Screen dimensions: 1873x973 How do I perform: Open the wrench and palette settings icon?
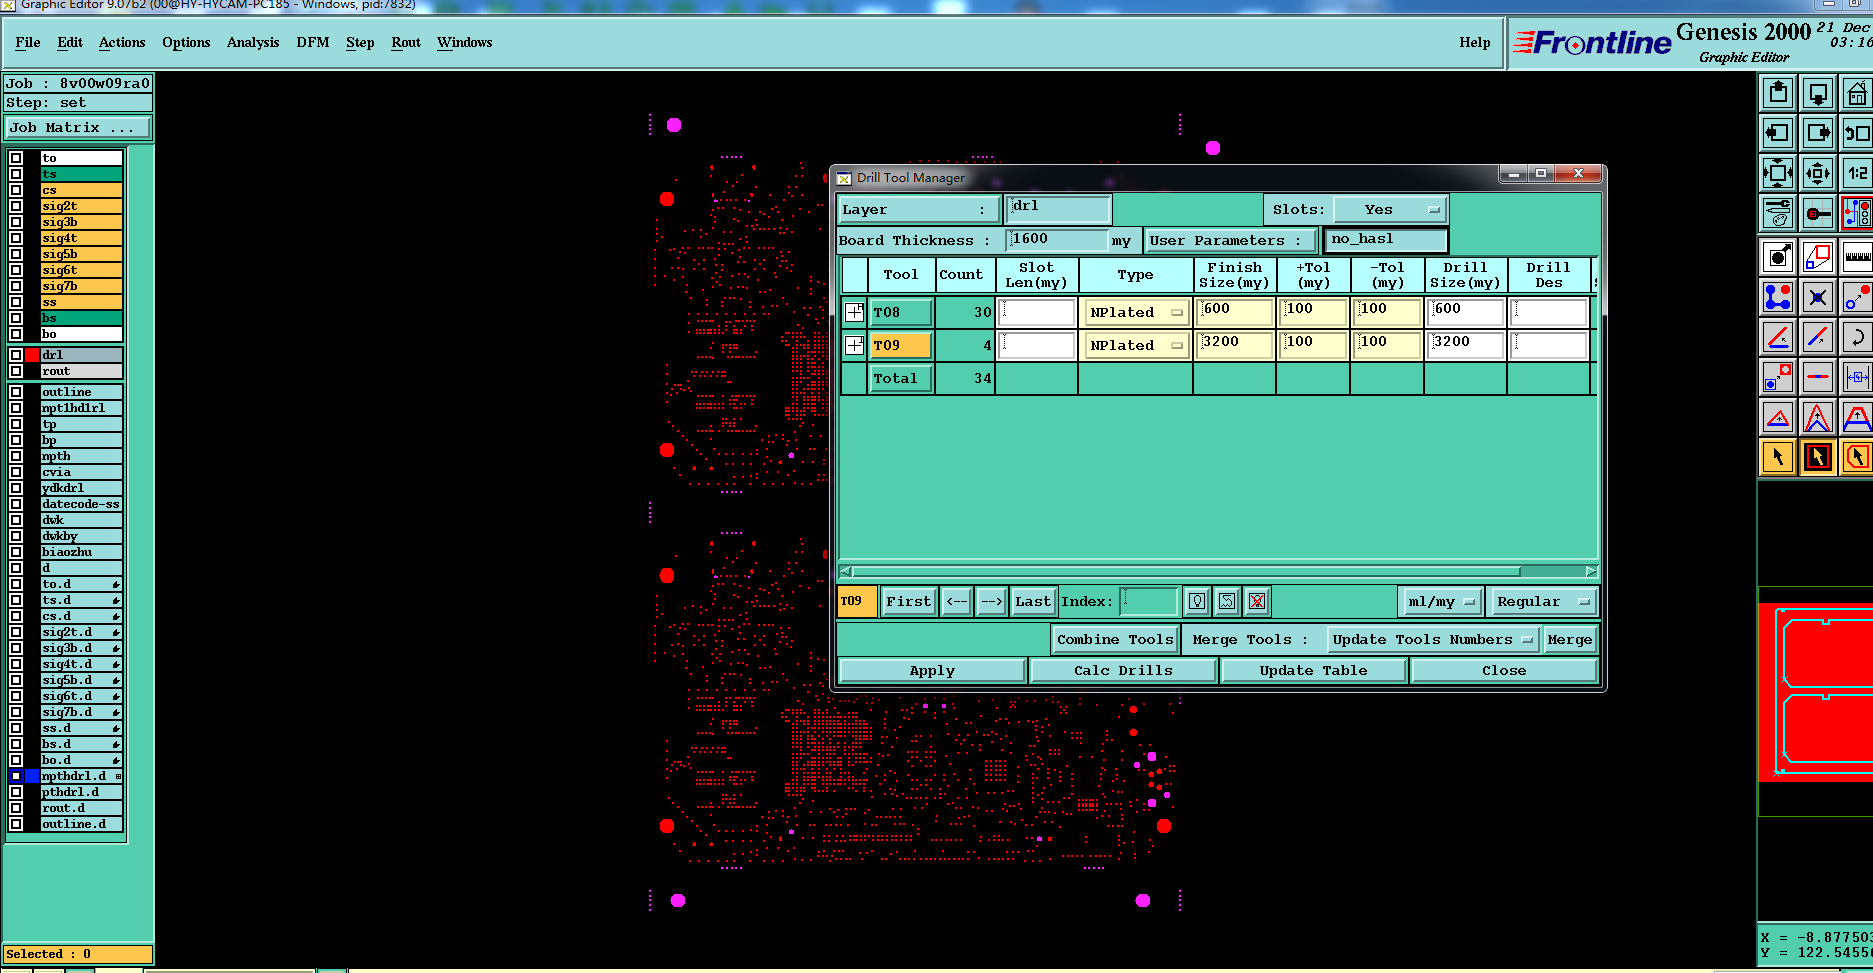(x=1778, y=213)
